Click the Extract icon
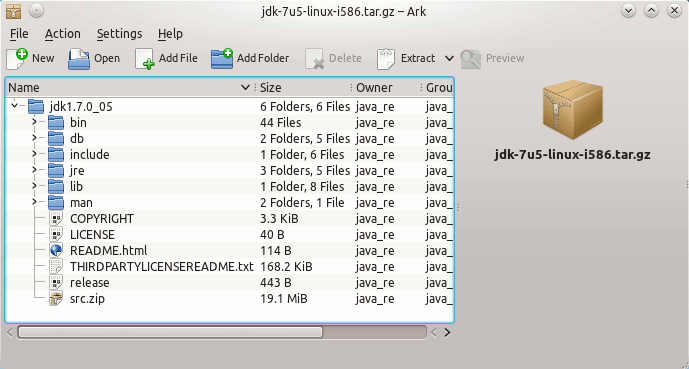689x369 pixels. click(386, 58)
